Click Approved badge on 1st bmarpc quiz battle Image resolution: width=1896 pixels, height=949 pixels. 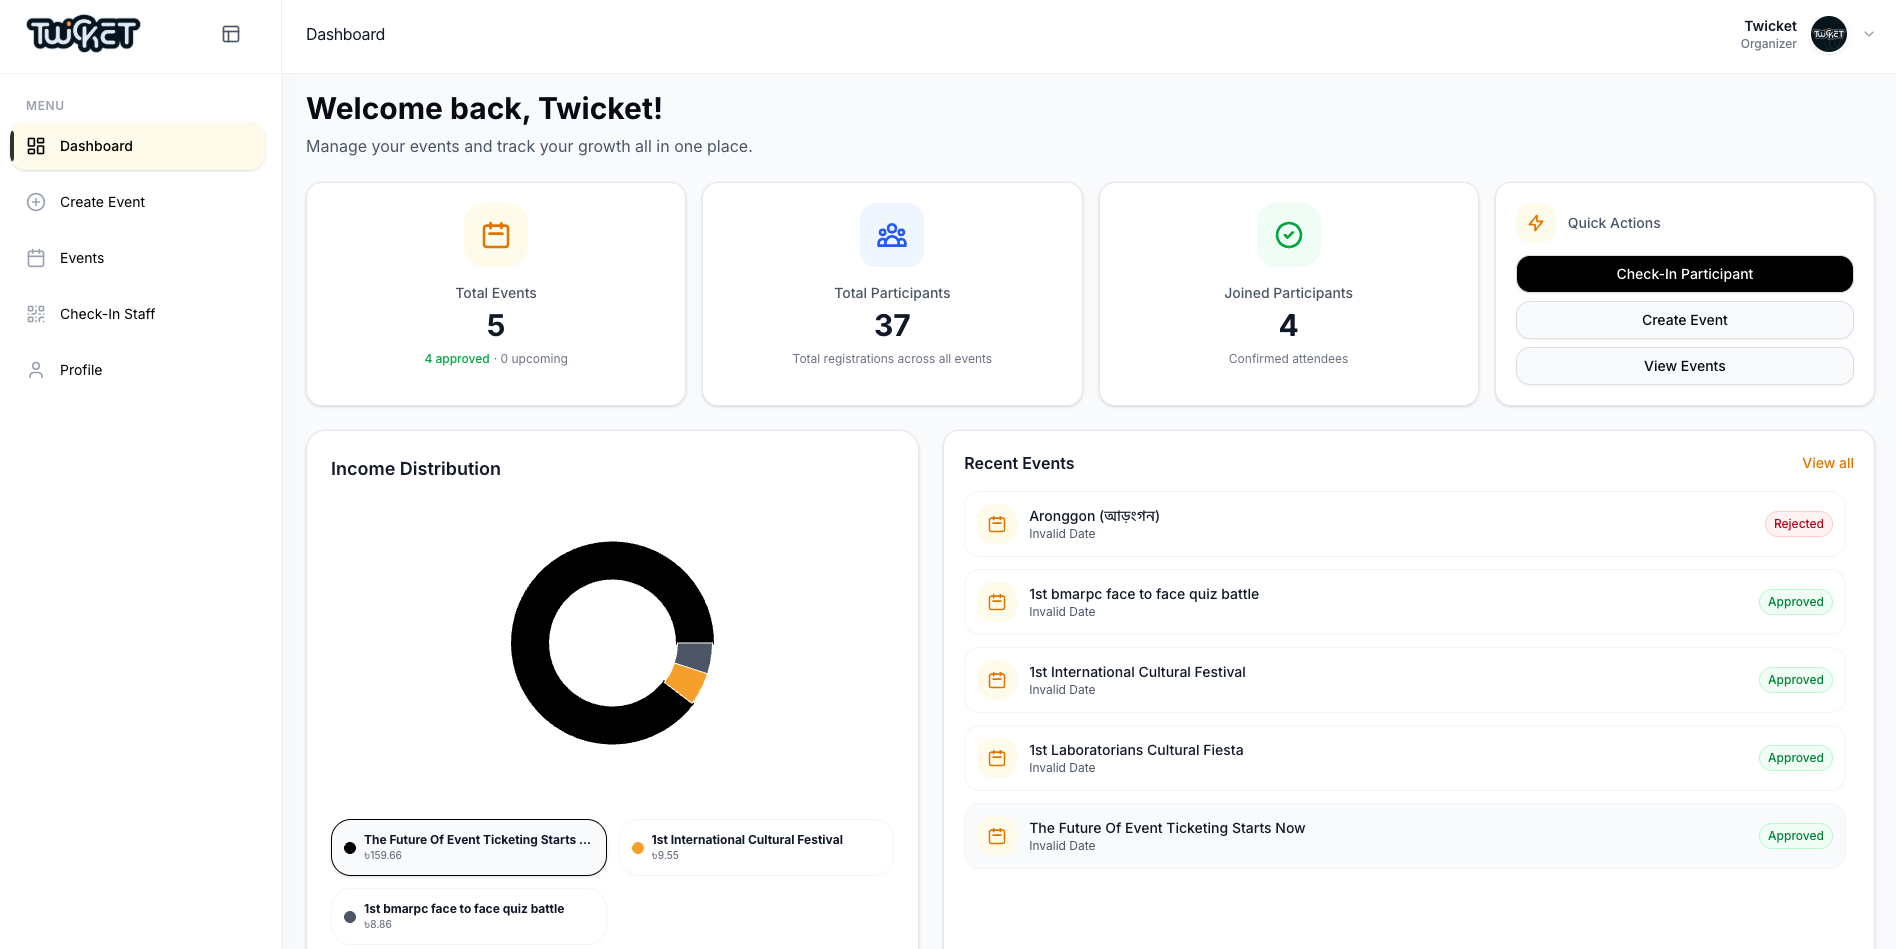(x=1795, y=602)
